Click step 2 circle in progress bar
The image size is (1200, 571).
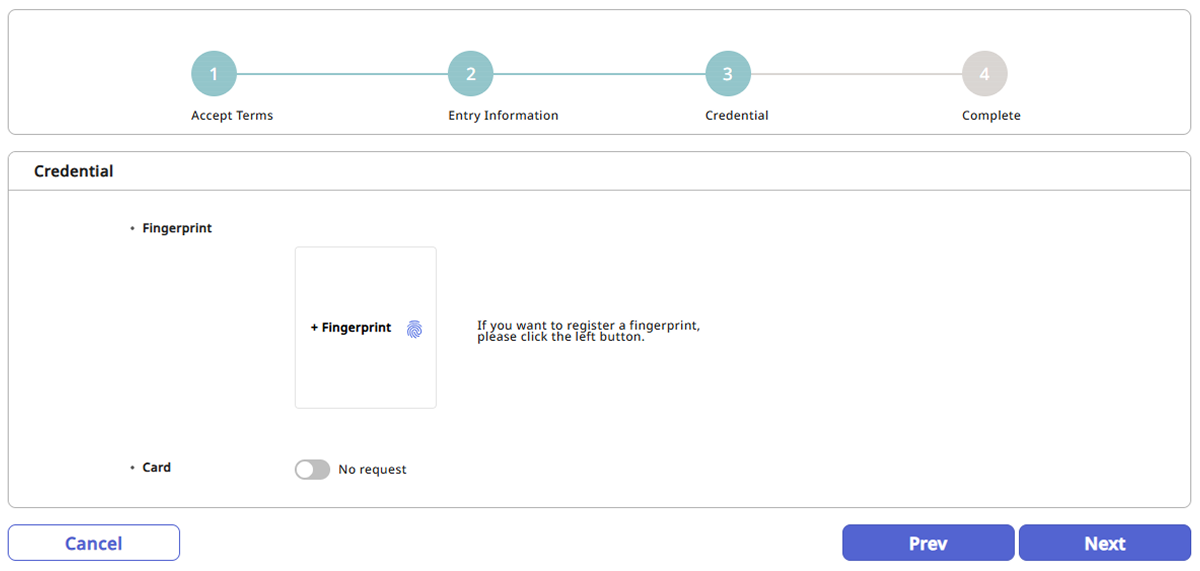(x=471, y=74)
